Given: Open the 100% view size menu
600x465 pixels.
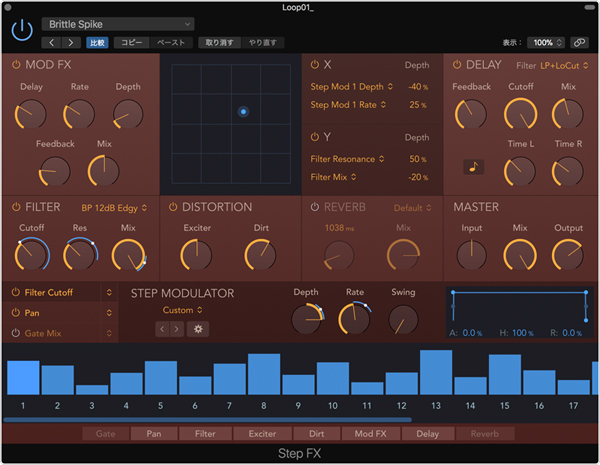Looking at the screenshot, I should (x=546, y=42).
